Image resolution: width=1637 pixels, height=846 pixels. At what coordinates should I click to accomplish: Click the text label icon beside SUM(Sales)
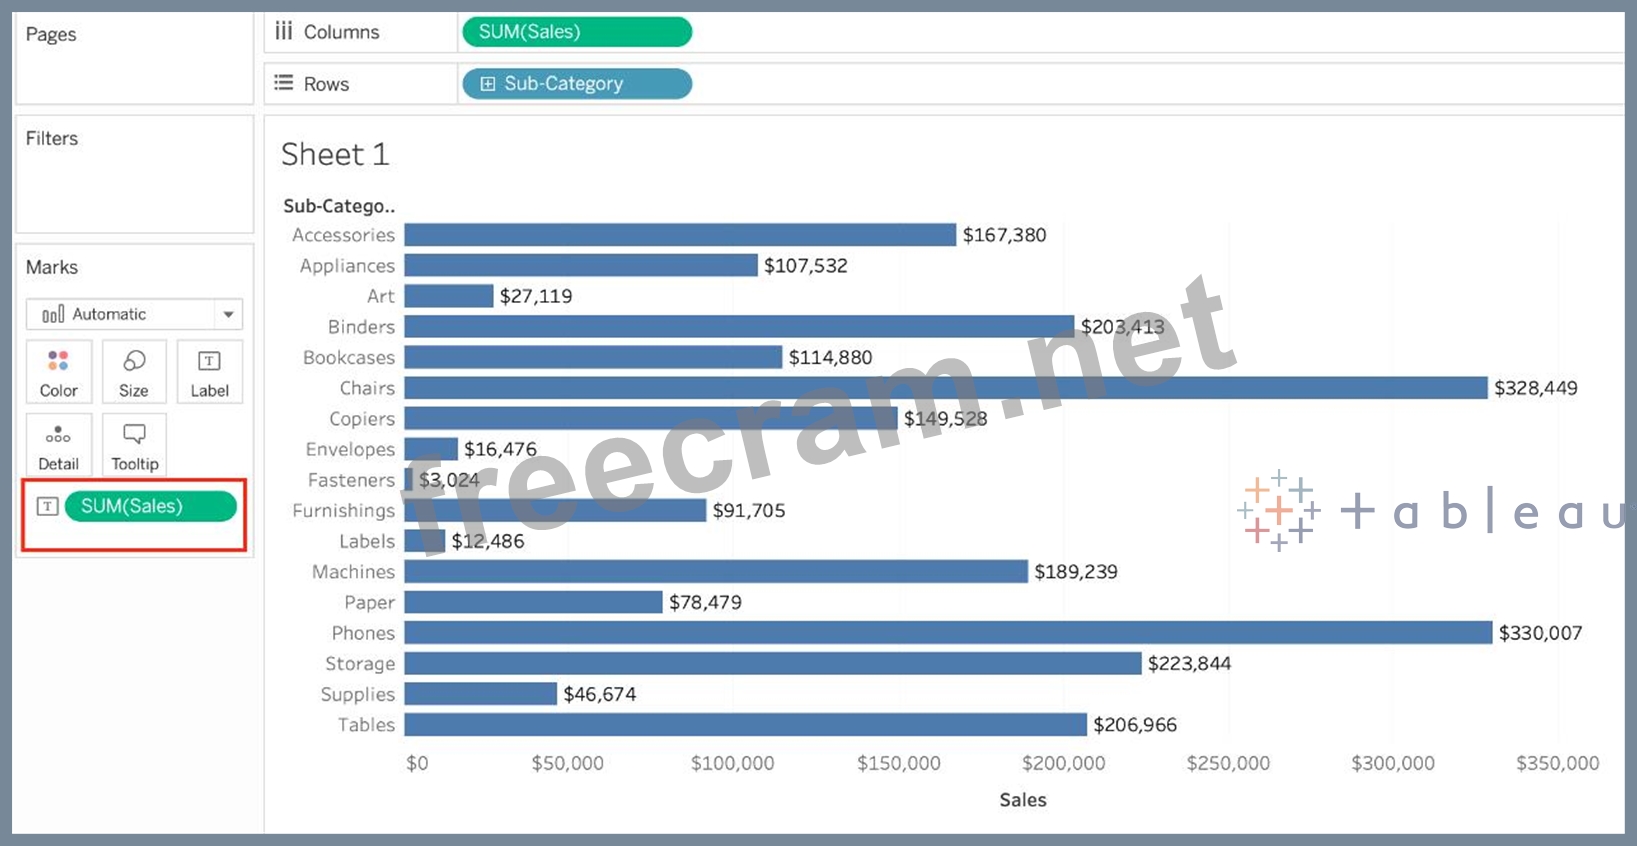[47, 506]
